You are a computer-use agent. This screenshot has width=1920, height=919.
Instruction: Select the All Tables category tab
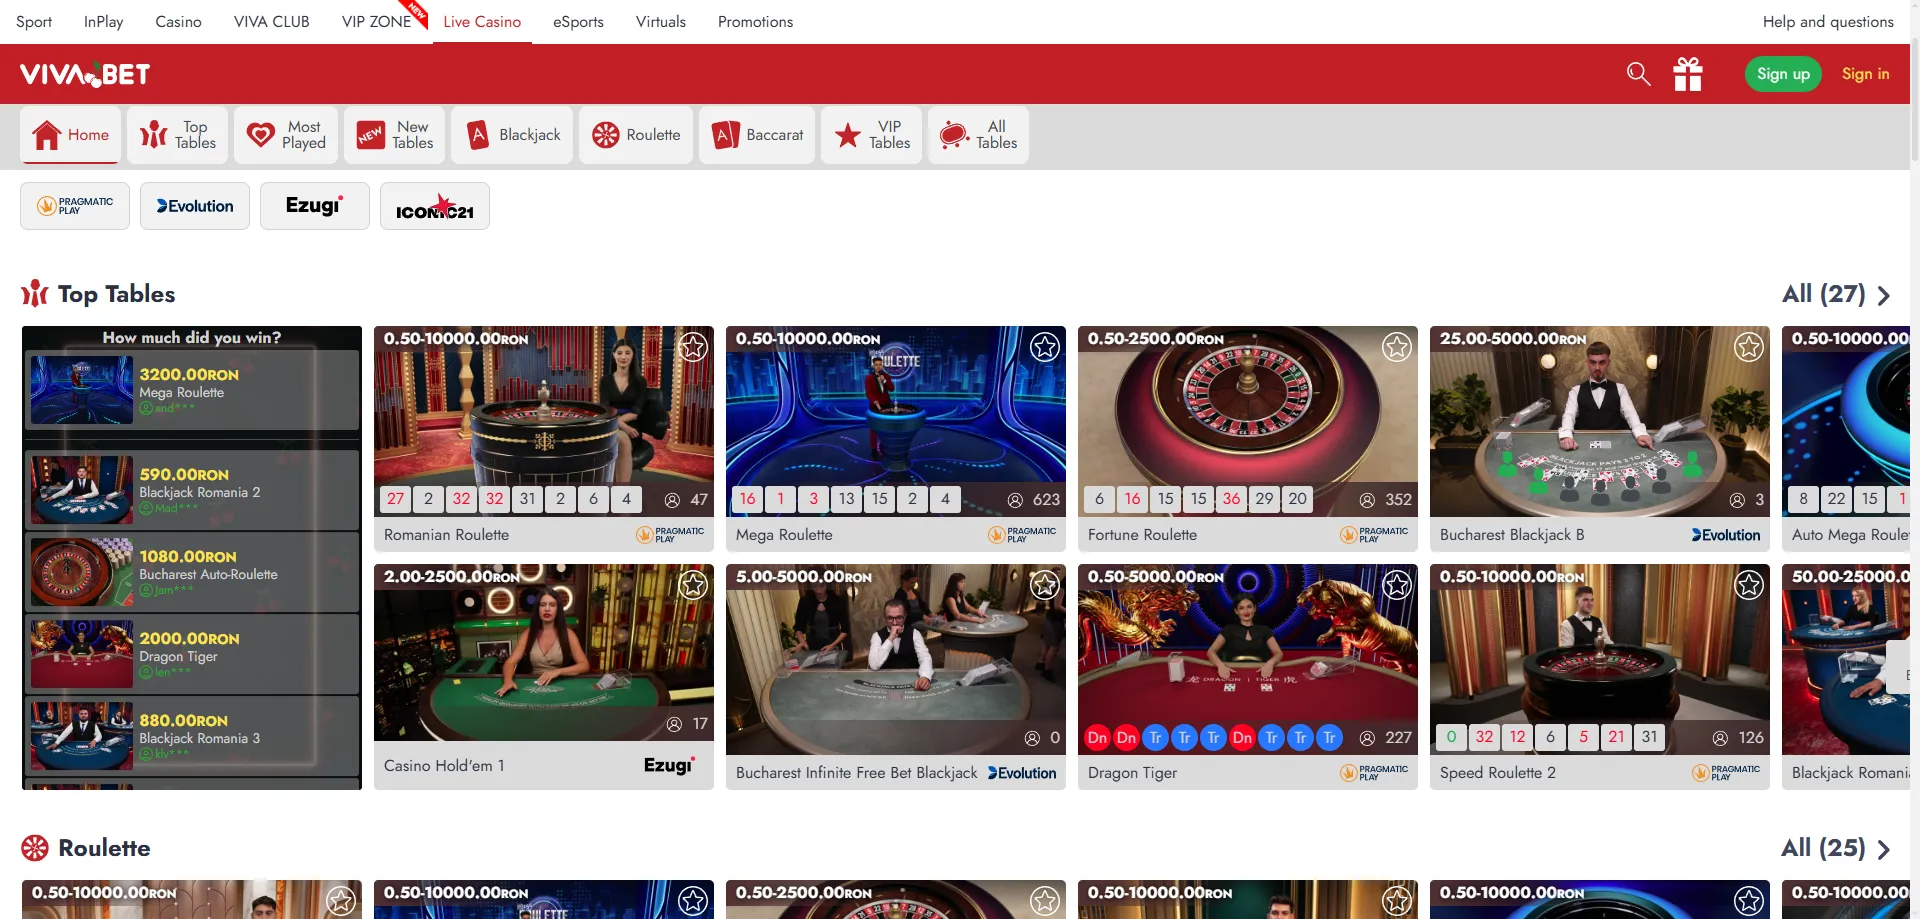[978, 135]
